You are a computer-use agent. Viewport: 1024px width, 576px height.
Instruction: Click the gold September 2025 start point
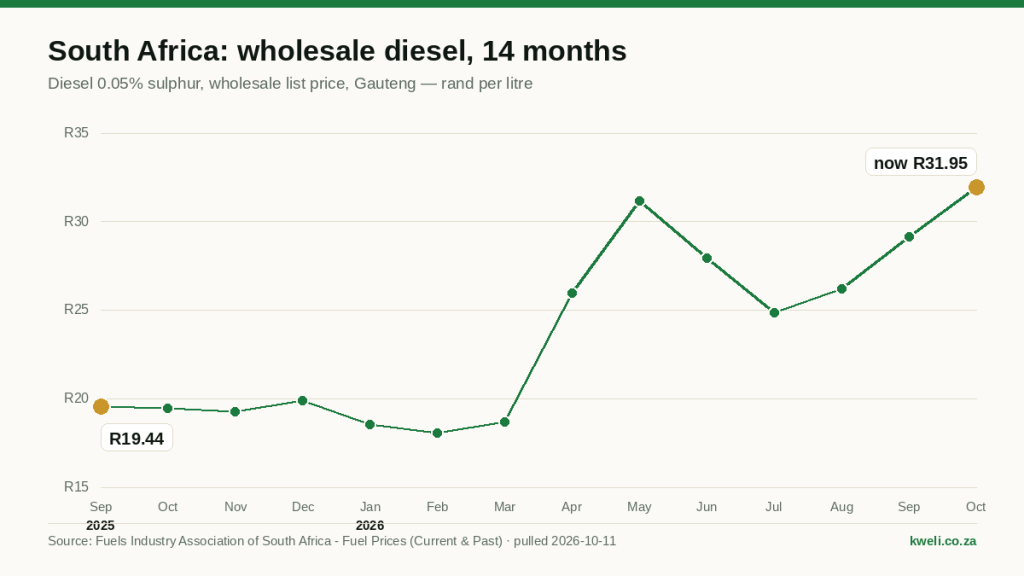(101, 407)
